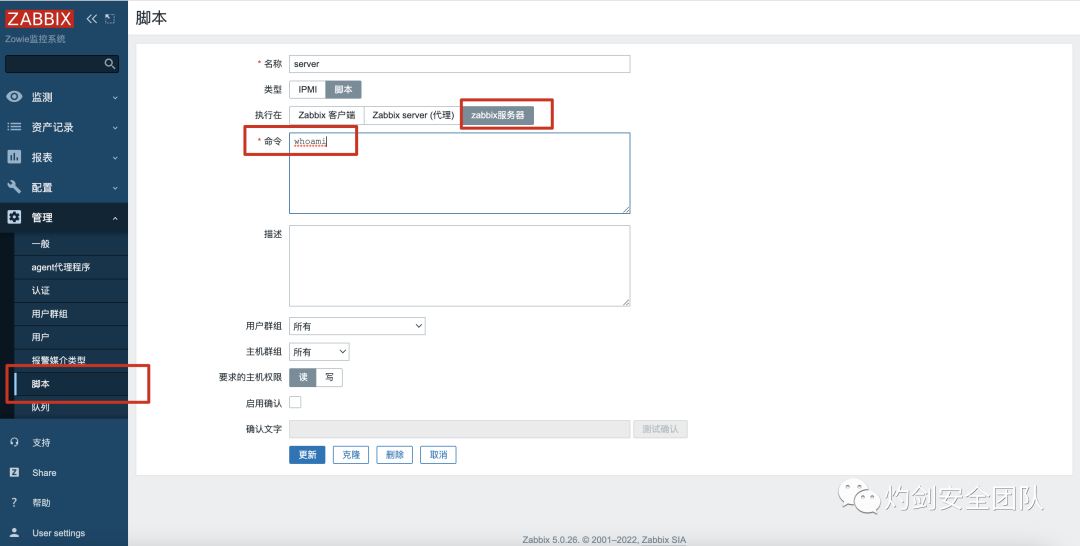Open 用户群组 sidebar item
Viewport: 1080px width, 546px height.
(x=70, y=314)
